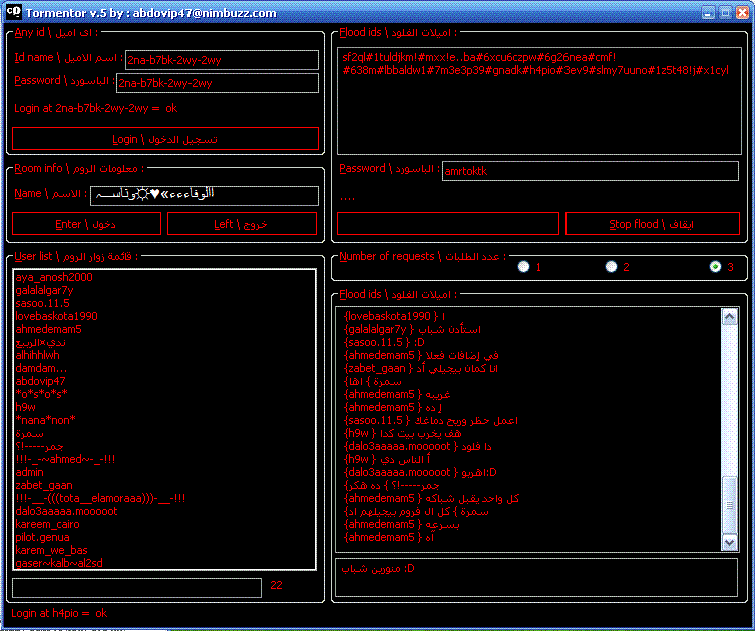Focus the Any id Password field
The width and height of the screenshot is (755, 631).
coord(217,83)
